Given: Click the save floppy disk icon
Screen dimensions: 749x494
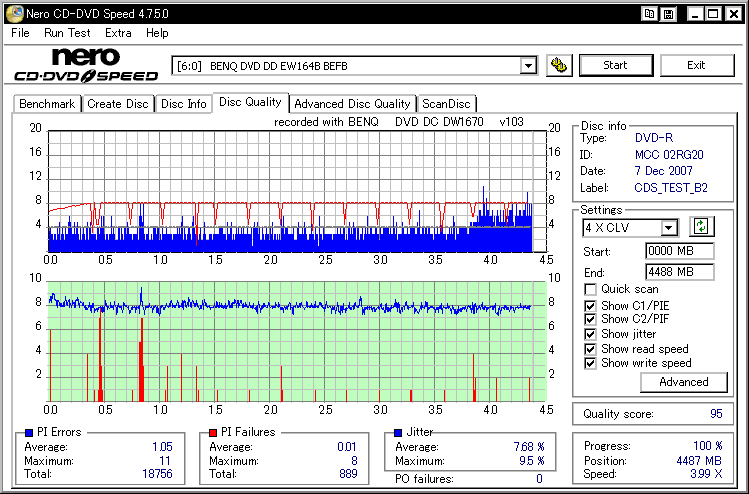Looking at the screenshot, I should [667, 13].
